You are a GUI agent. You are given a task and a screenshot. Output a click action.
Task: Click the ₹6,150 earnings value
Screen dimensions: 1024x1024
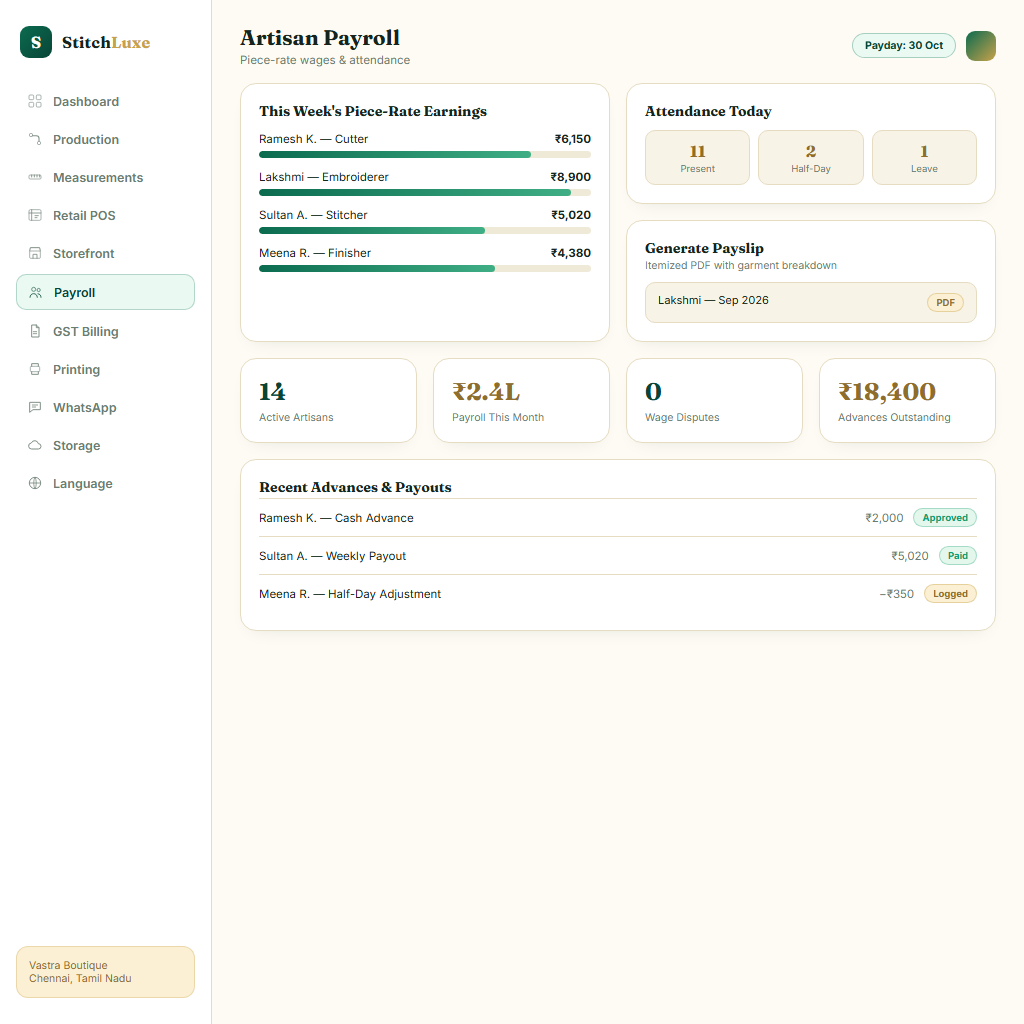573,139
